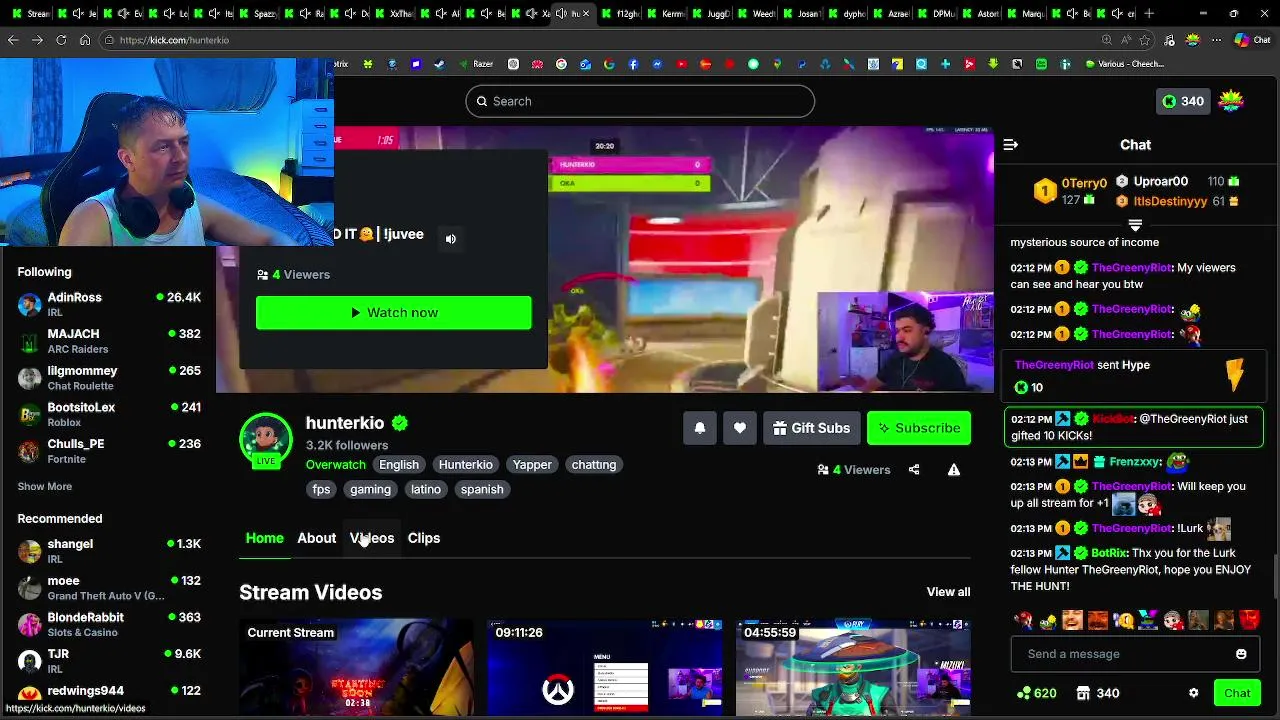The height and width of the screenshot is (720, 1280).
Task: Open the 09:11:26 stream video thumbnail
Action: (605, 668)
